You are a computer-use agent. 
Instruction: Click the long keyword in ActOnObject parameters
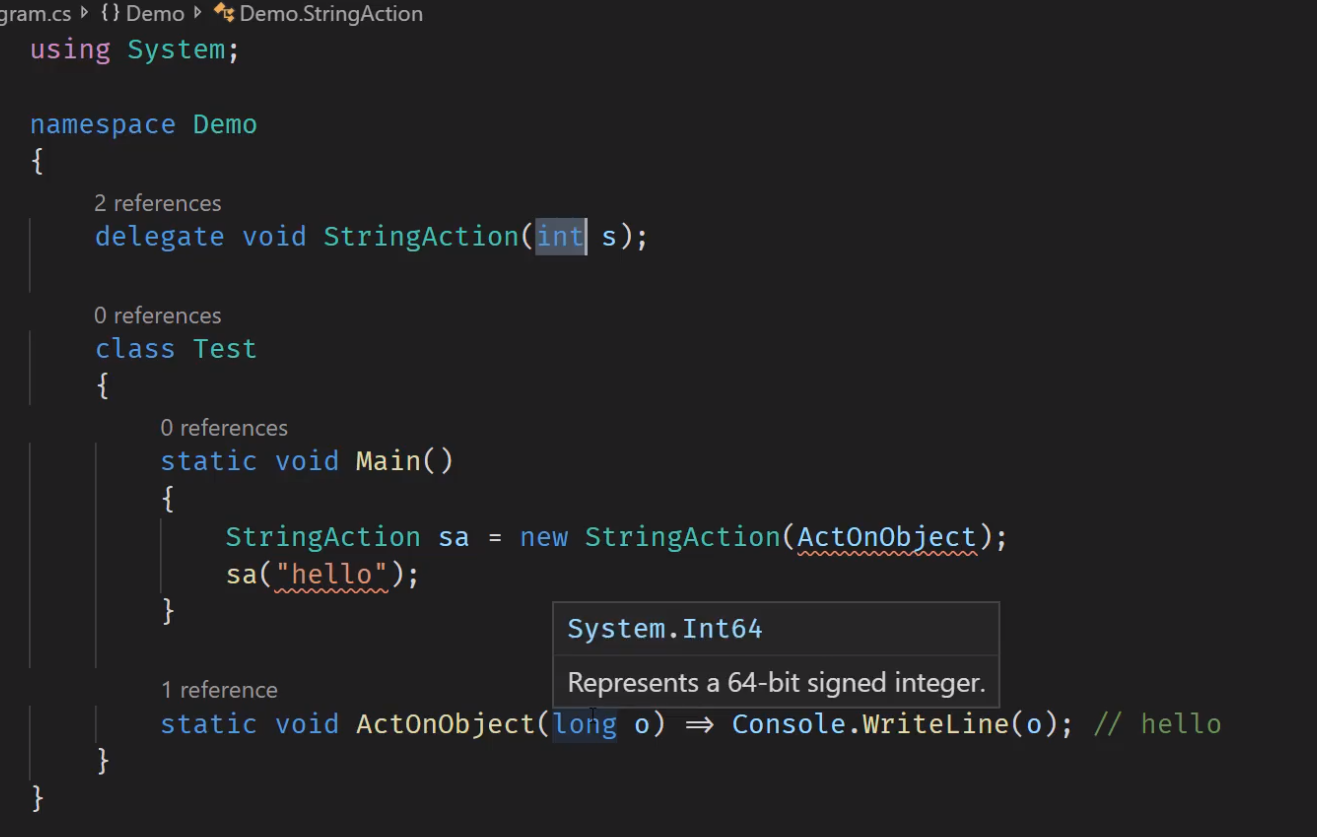point(585,724)
